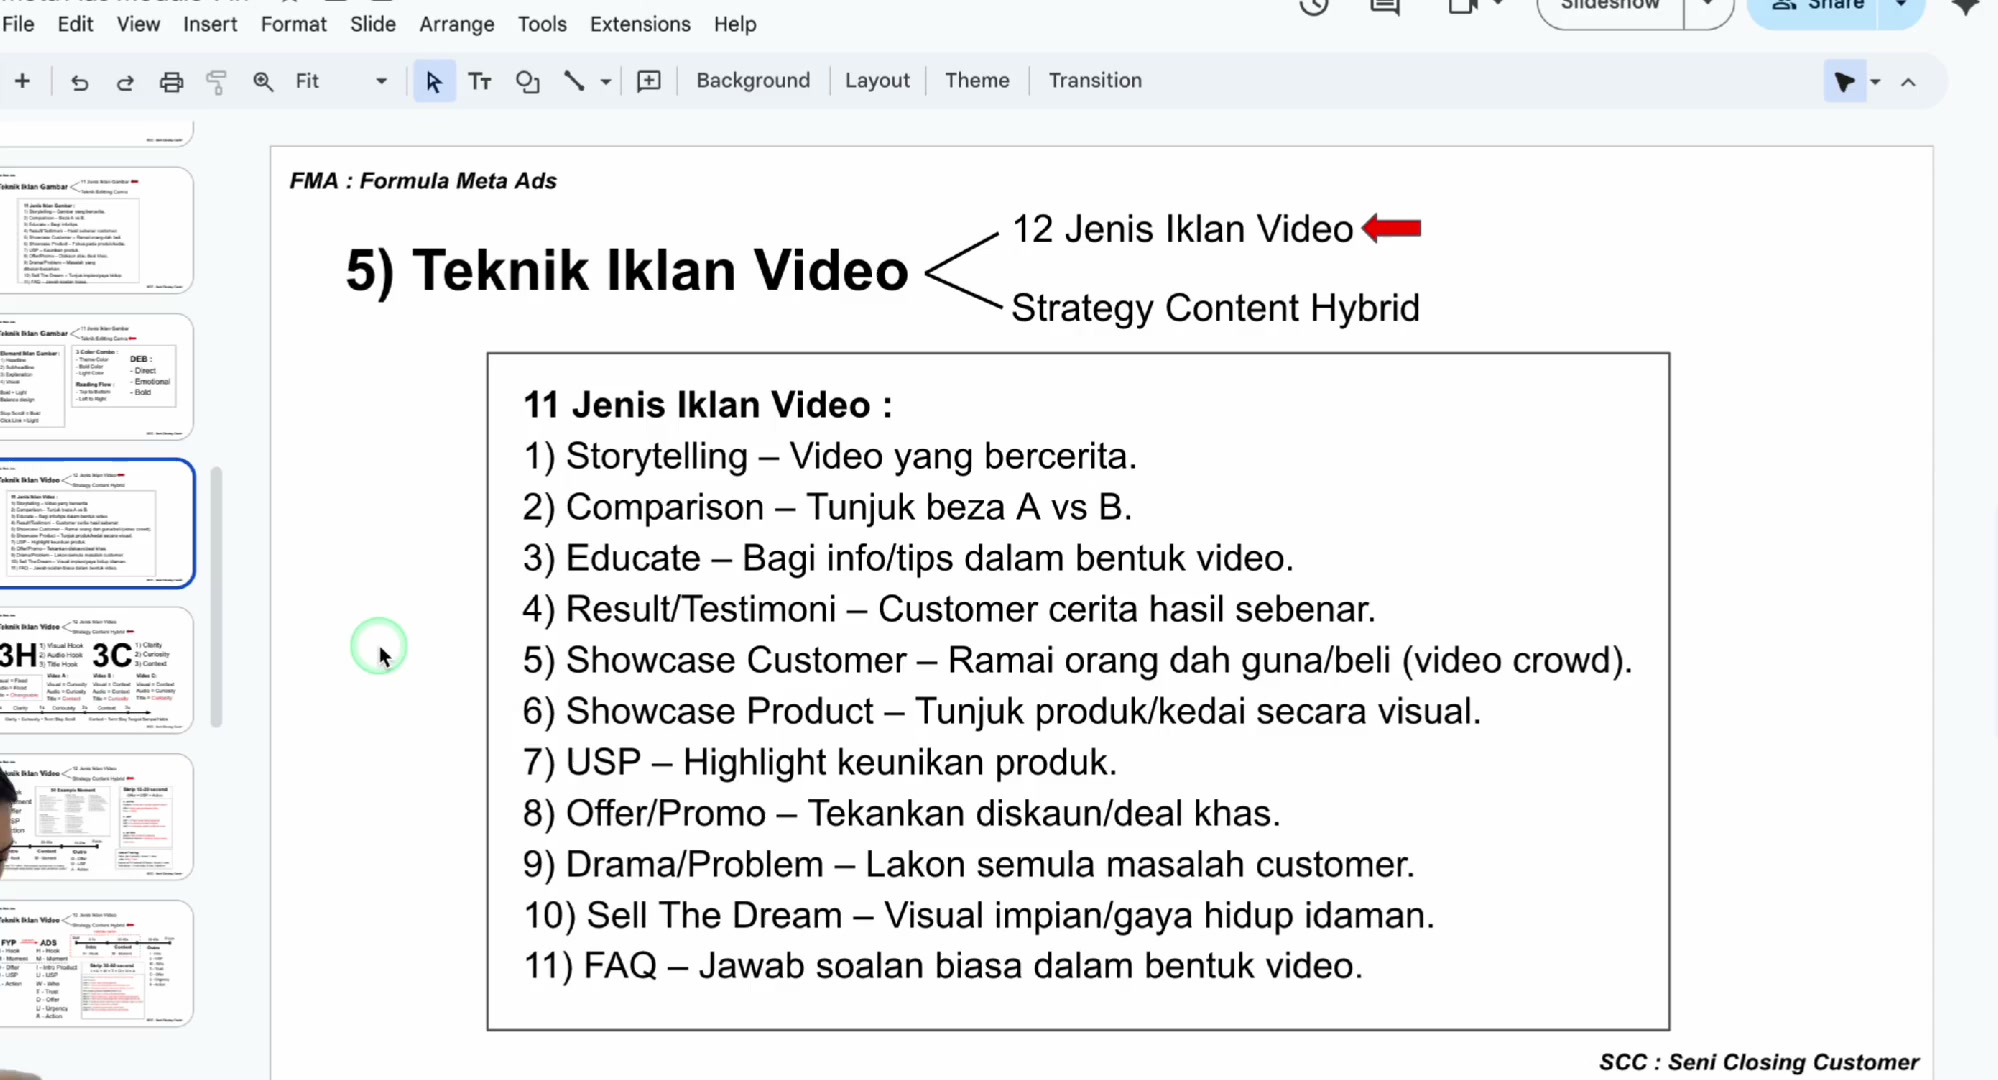The width and height of the screenshot is (1998, 1080).
Task: Expand the pointer mode options arrow
Action: click(1875, 82)
